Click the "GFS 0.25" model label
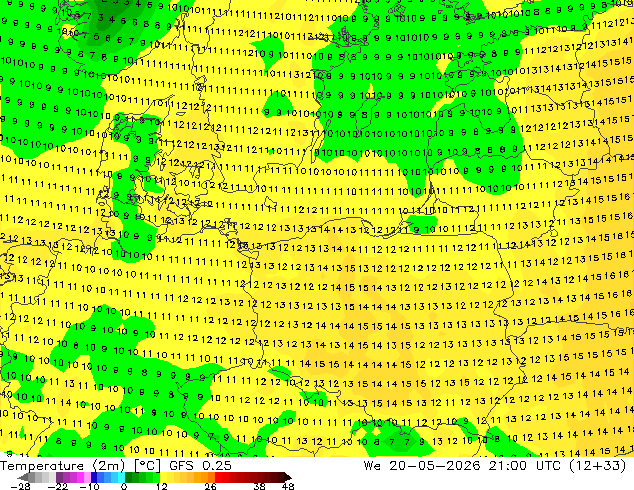 click(200, 466)
